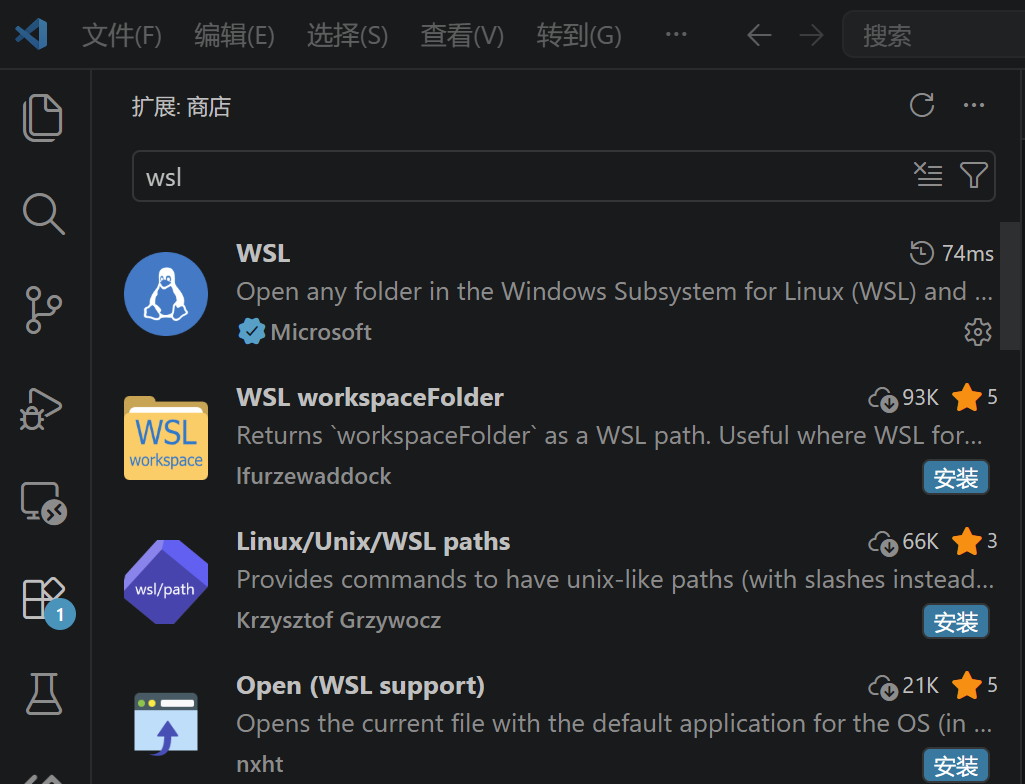The image size is (1025, 784).
Task: Go forward with the right arrow
Action: point(811,35)
